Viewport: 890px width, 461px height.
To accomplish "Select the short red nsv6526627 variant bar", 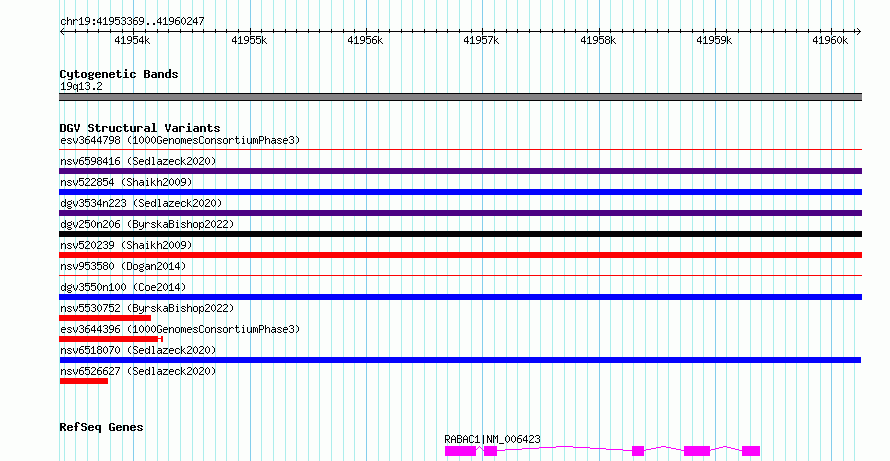I will point(83,381).
